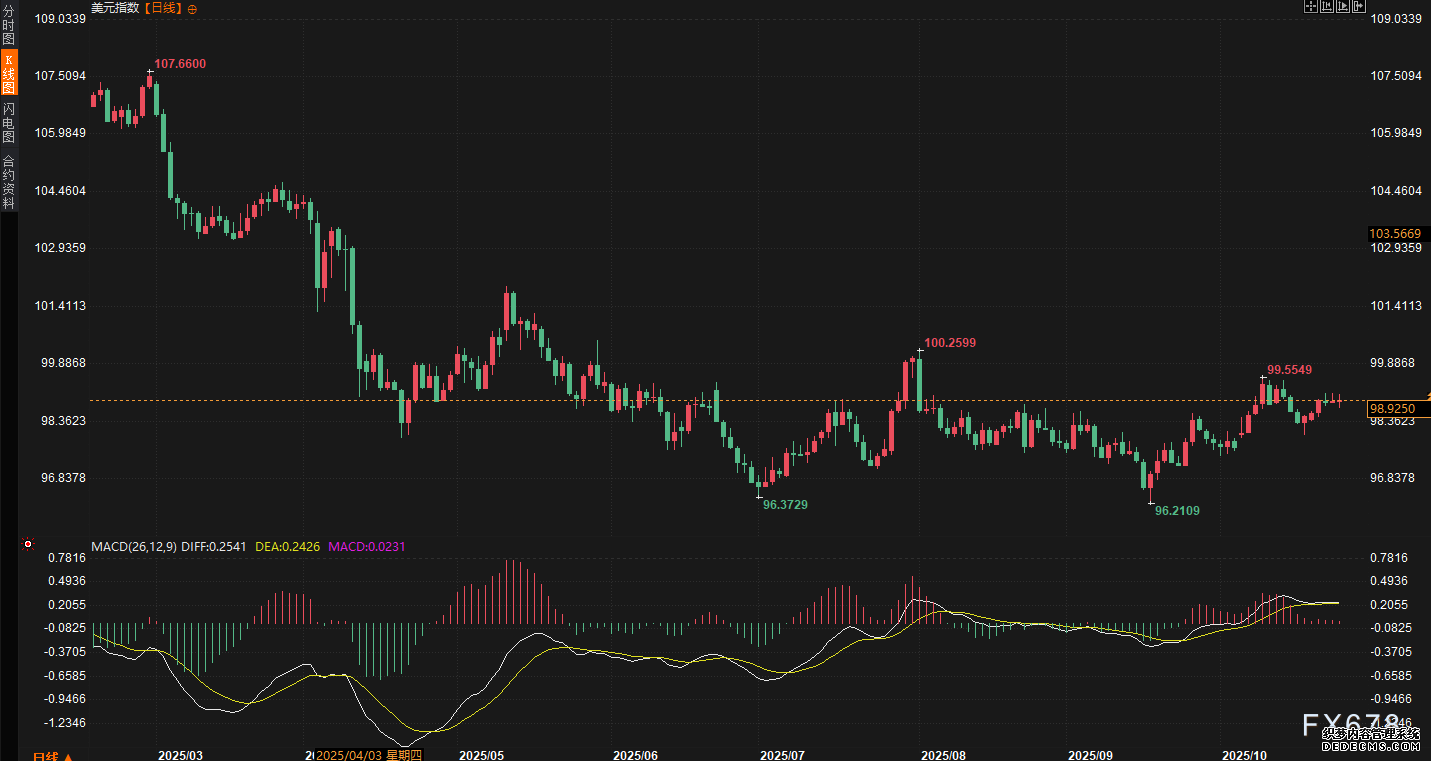This screenshot has height=761, width=1431.
Task: Switch to the 分时图 tab
Action: tap(9, 24)
